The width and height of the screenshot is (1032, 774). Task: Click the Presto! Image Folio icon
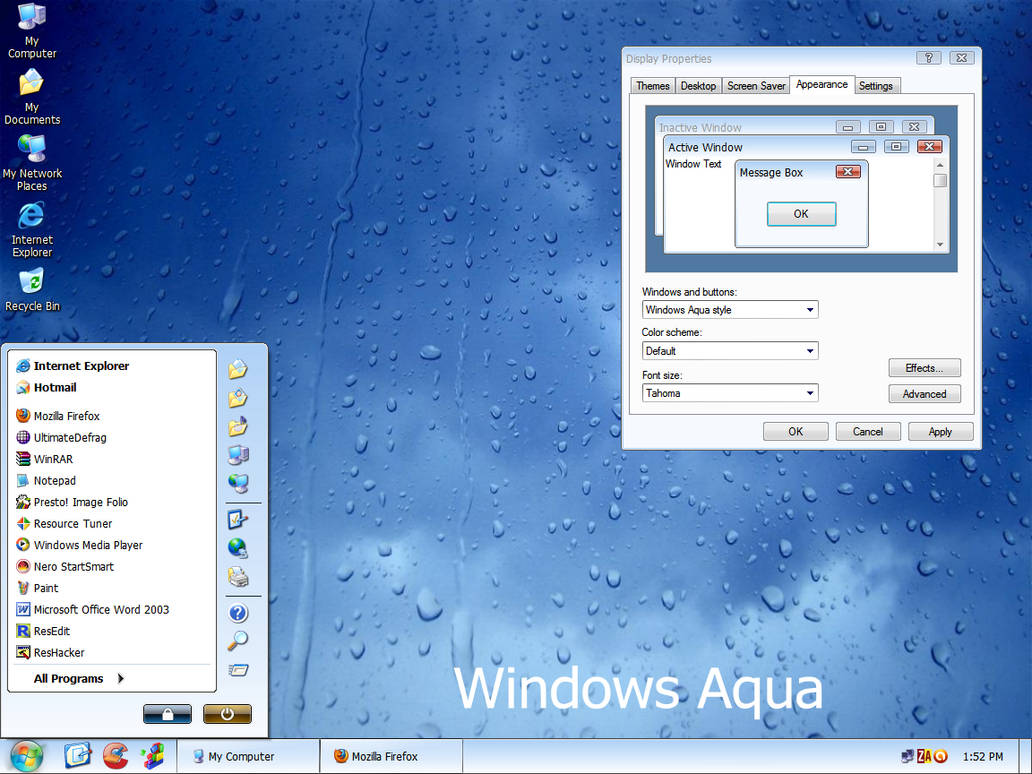pos(23,502)
